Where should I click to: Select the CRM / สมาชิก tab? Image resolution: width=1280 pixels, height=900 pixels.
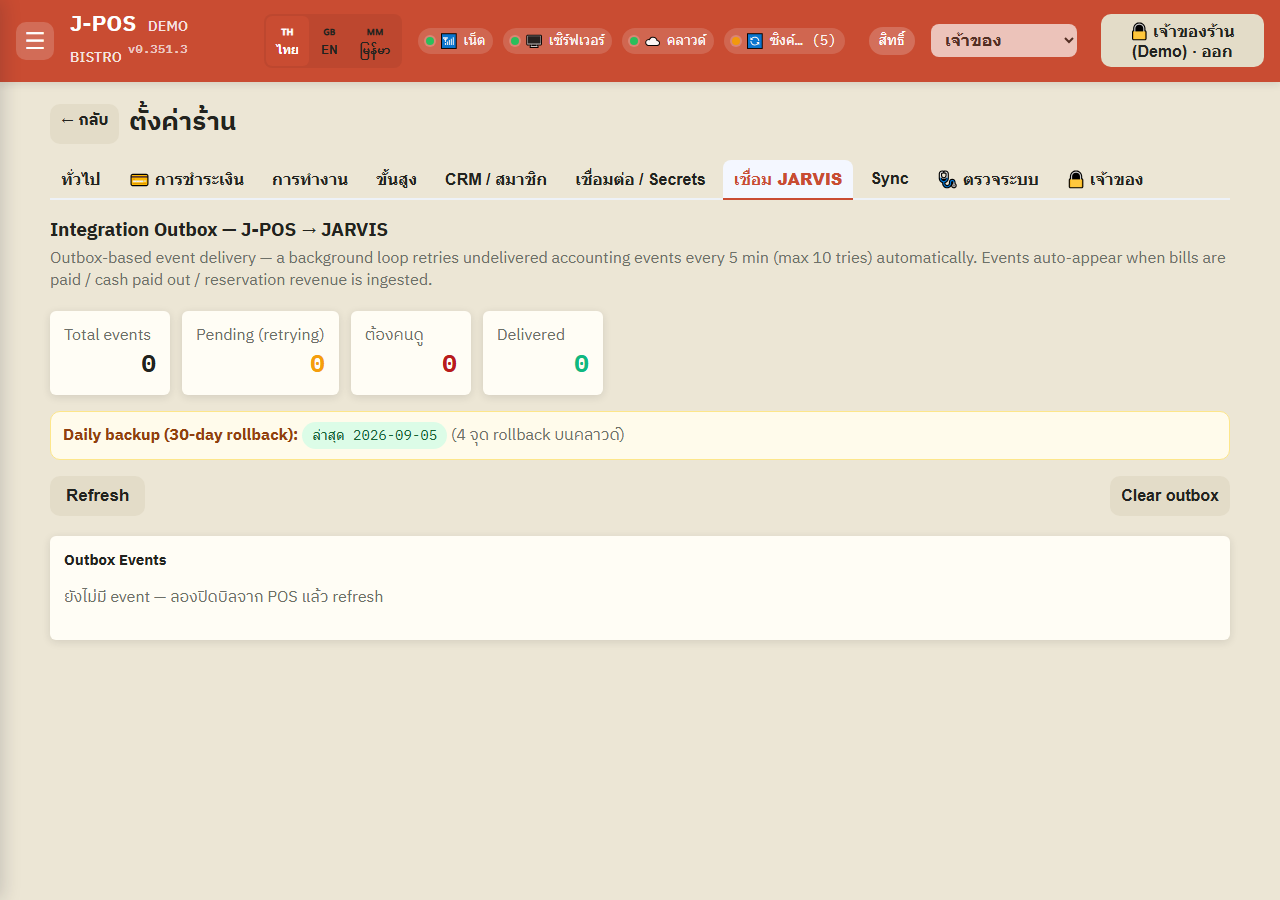[496, 180]
